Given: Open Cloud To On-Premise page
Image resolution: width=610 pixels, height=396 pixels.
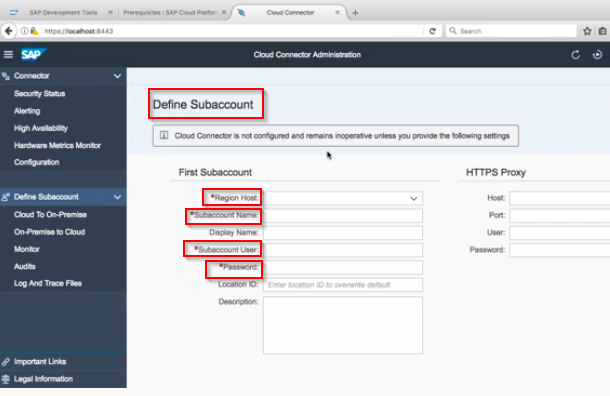Looking at the screenshot, I should click(x=51, y=215).
